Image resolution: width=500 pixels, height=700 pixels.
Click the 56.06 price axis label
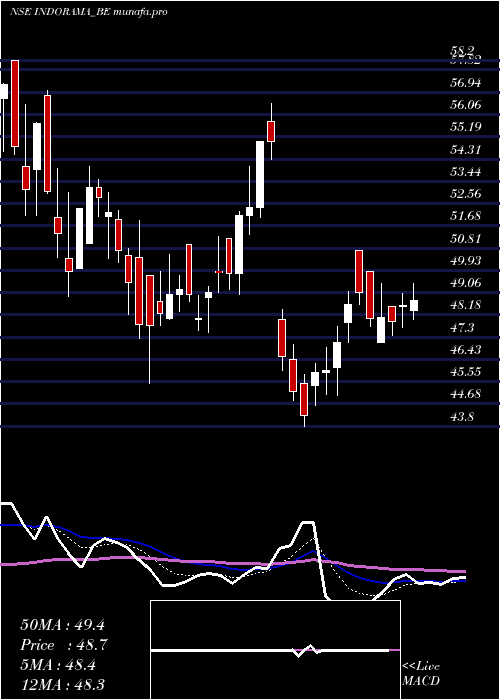[x=466, y=105]
